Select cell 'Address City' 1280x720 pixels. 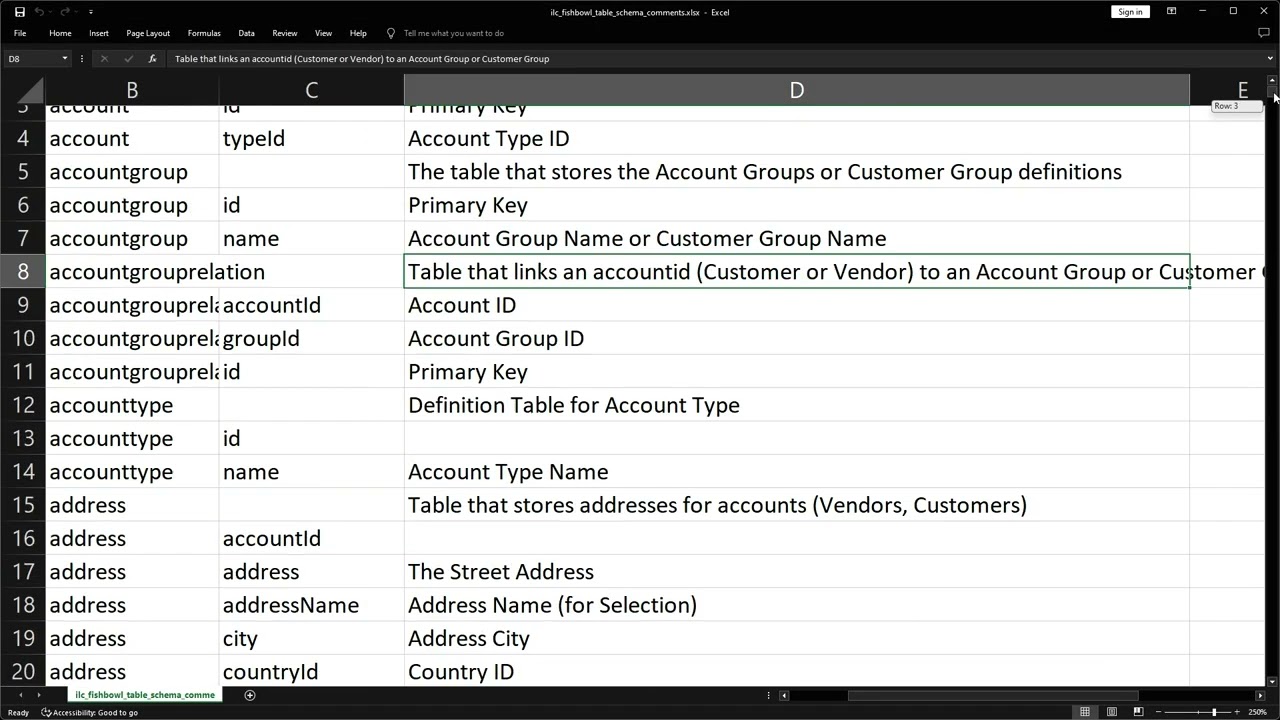(797, 639)
